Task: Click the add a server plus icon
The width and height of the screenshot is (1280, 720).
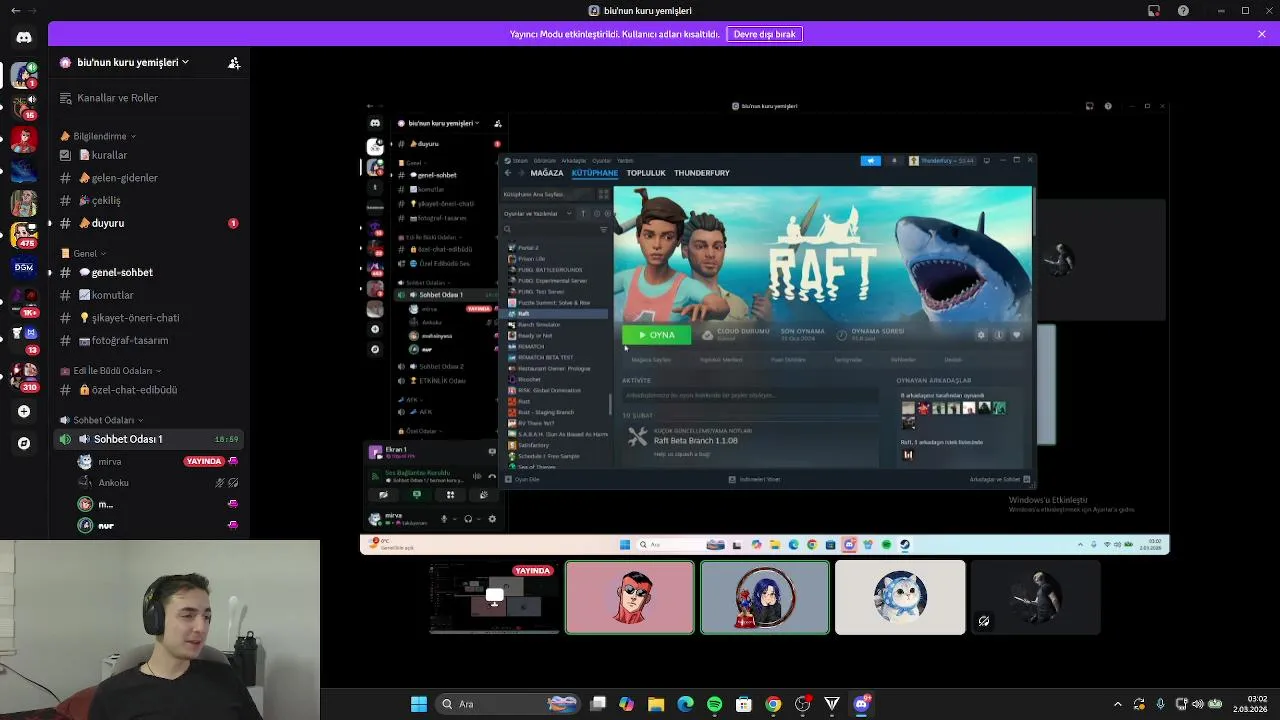Action: click(24, 411)
